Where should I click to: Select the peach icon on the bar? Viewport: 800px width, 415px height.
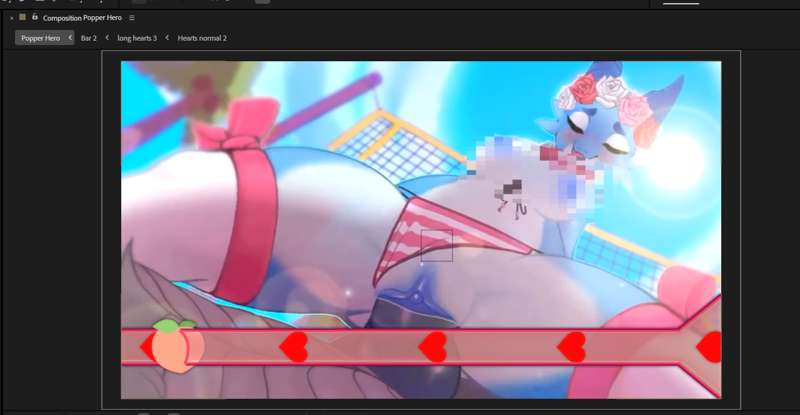pos(178,346)
